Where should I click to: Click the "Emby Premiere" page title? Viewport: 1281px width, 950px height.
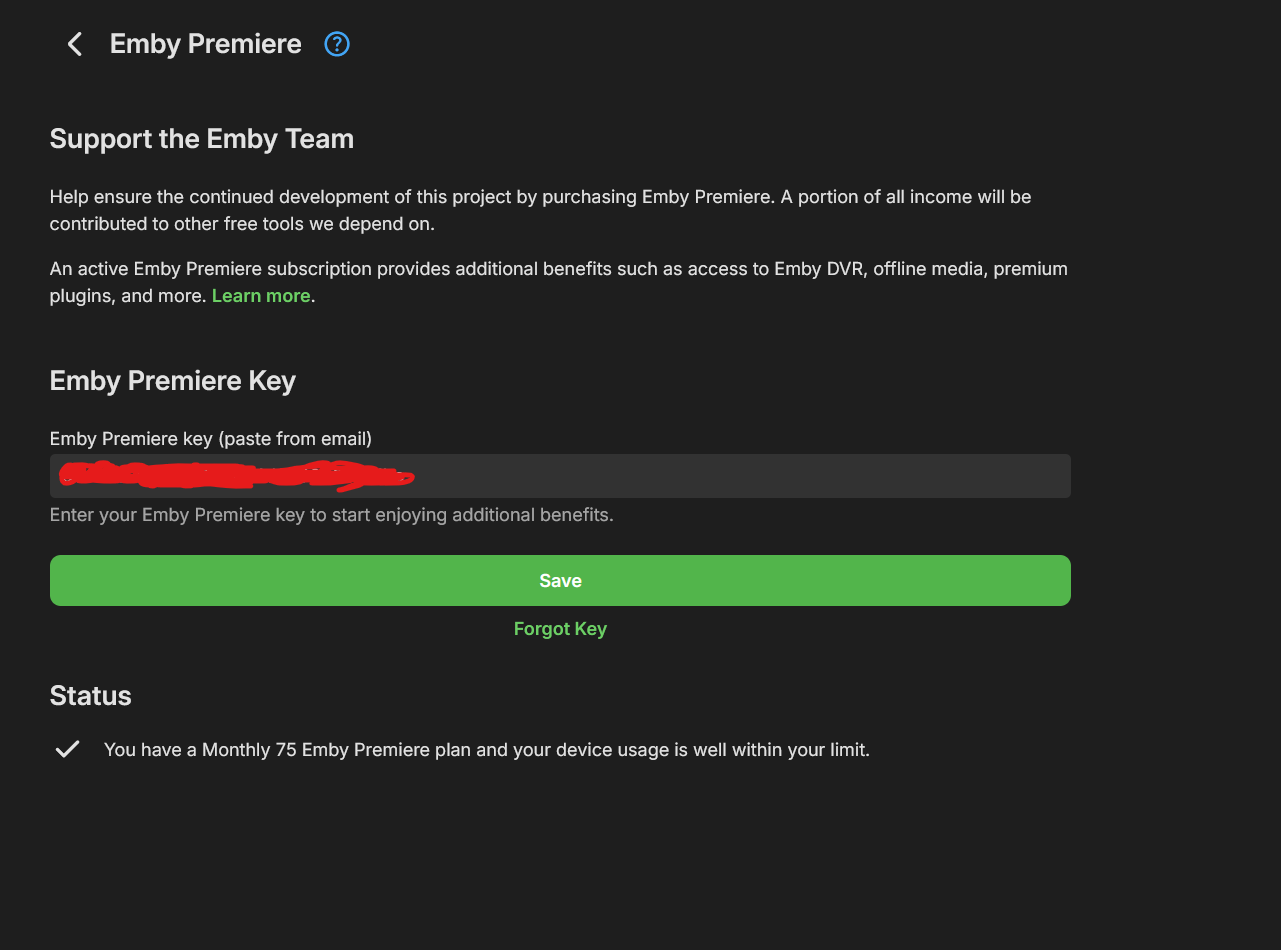[x=205, y=44]
